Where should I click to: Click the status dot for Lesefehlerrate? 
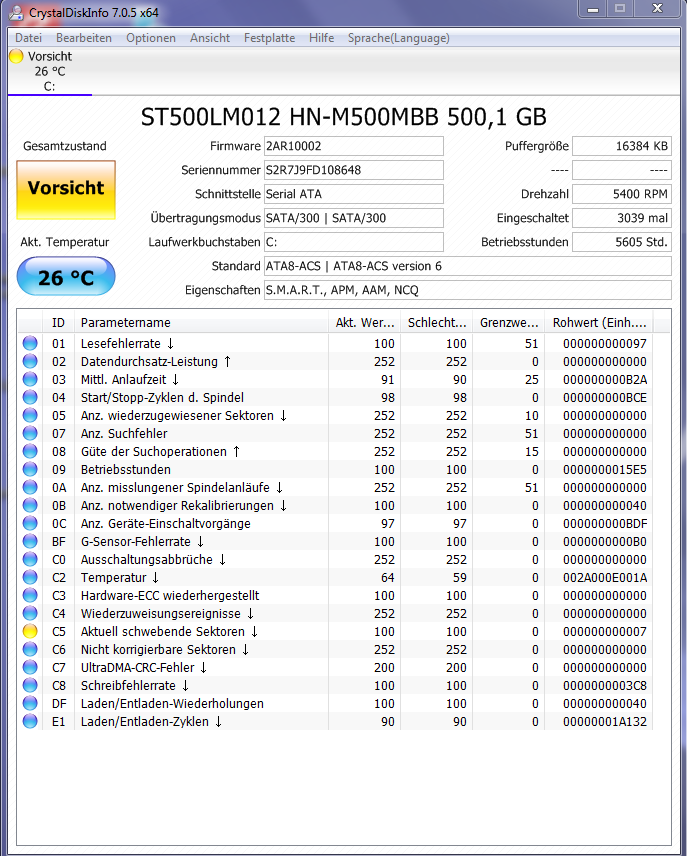tap(30, 343)
